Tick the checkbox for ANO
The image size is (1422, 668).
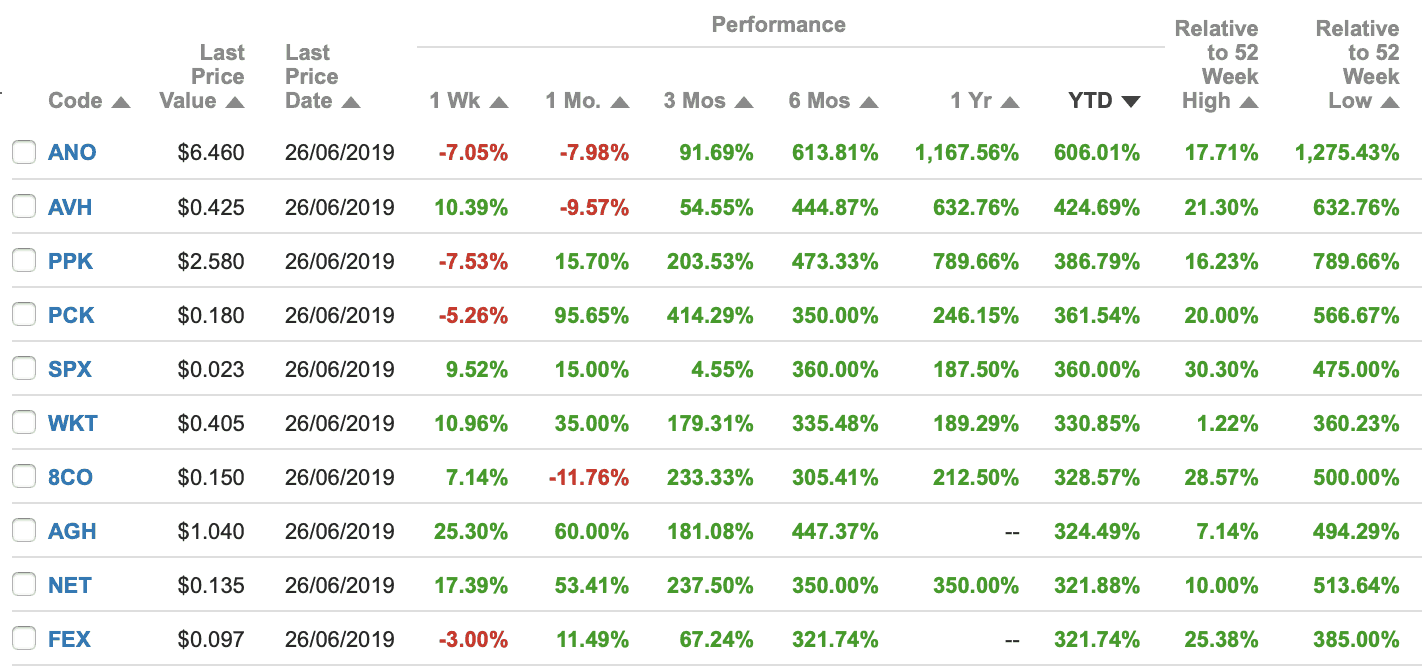tap(23, 153)
